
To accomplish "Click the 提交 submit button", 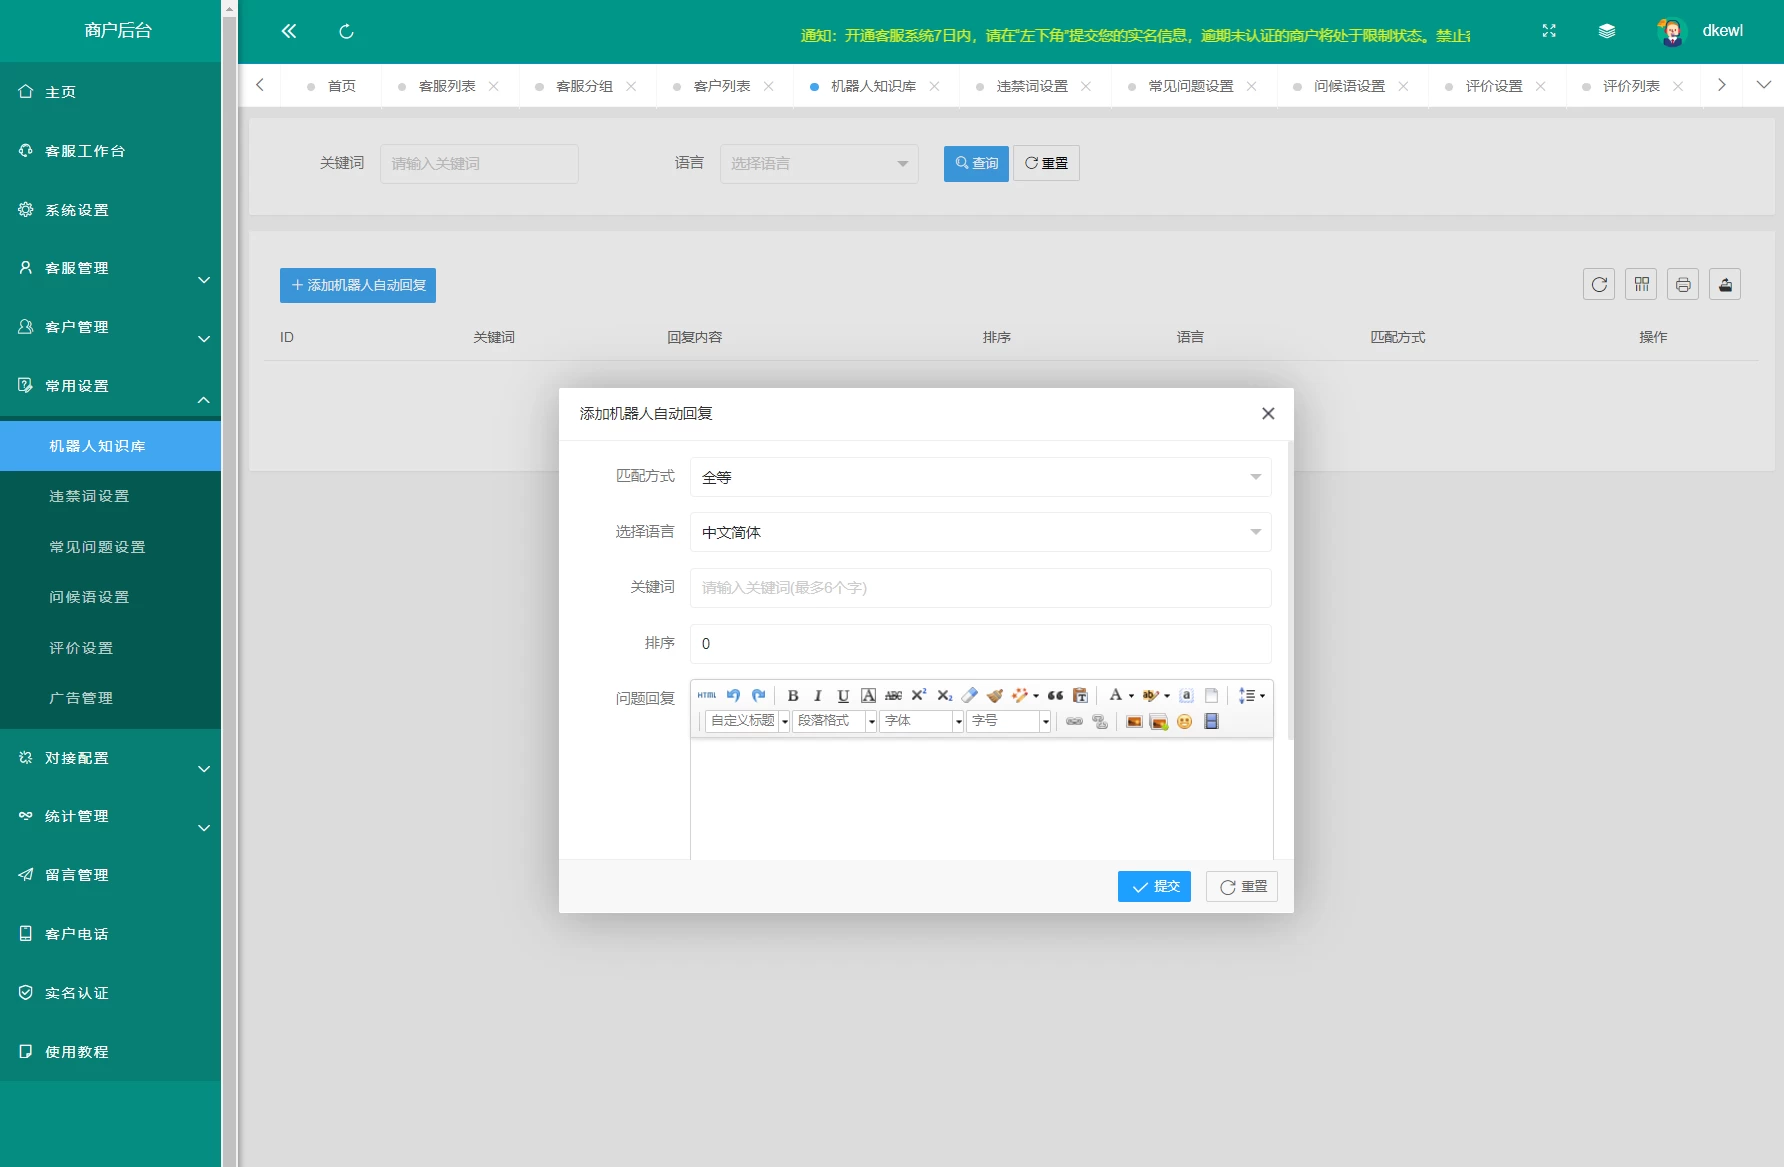I will click(1154, 887).
